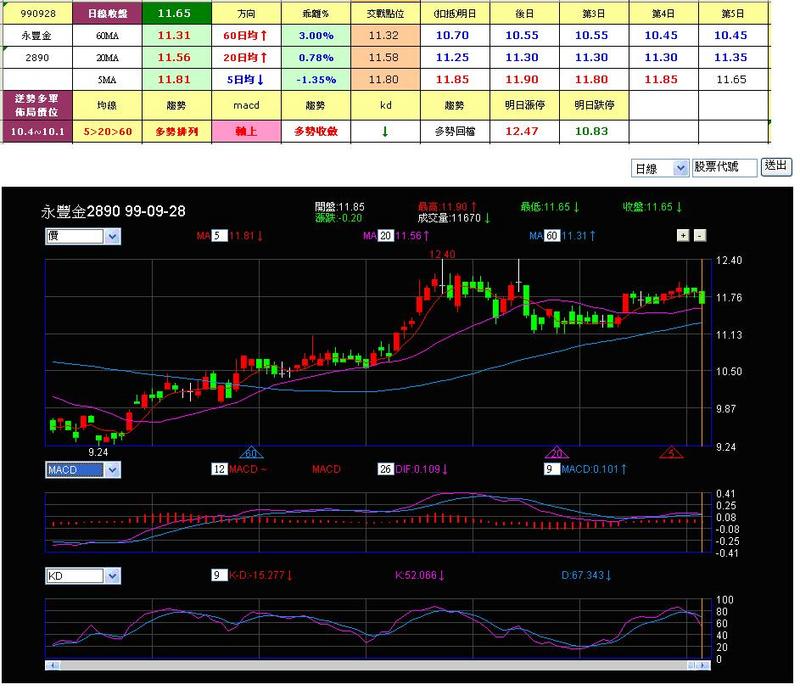Image resolution: width=800 pixels, height=690 pixels.
Task: Click the red 5-day triangle marker
Action: pyautogui.click(x=675, y=453)
